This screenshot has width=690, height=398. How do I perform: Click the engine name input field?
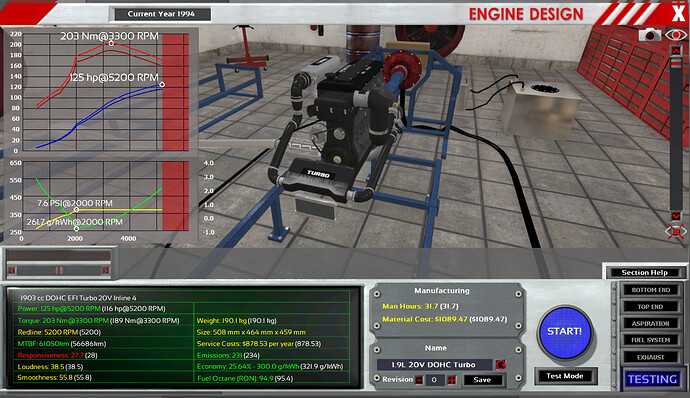[434, 365]
